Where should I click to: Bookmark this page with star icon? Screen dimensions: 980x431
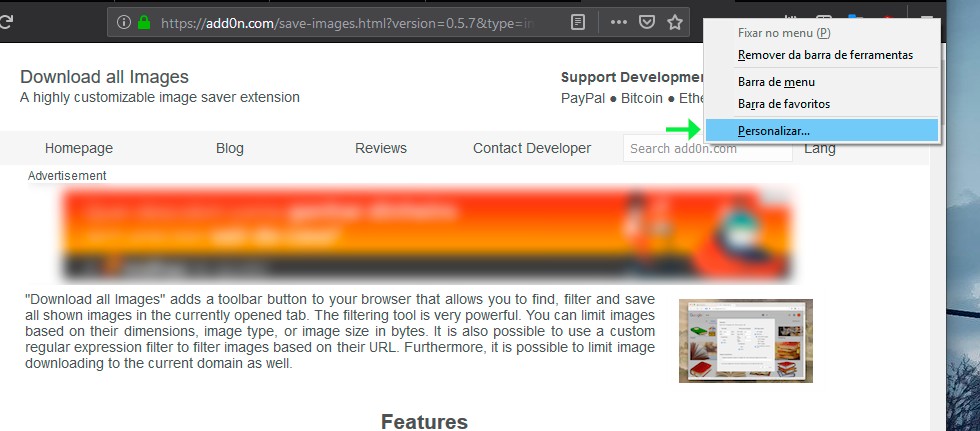674,22
